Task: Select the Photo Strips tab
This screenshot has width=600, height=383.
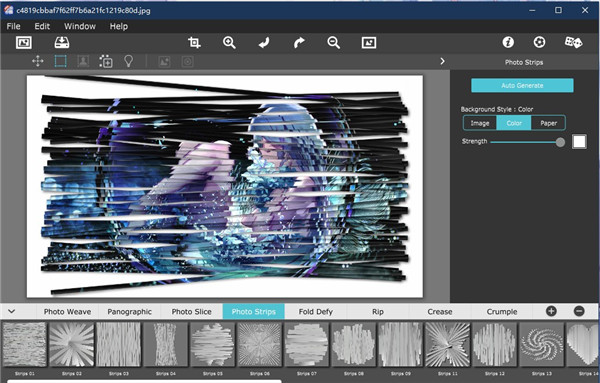Action: pos(254,311)
